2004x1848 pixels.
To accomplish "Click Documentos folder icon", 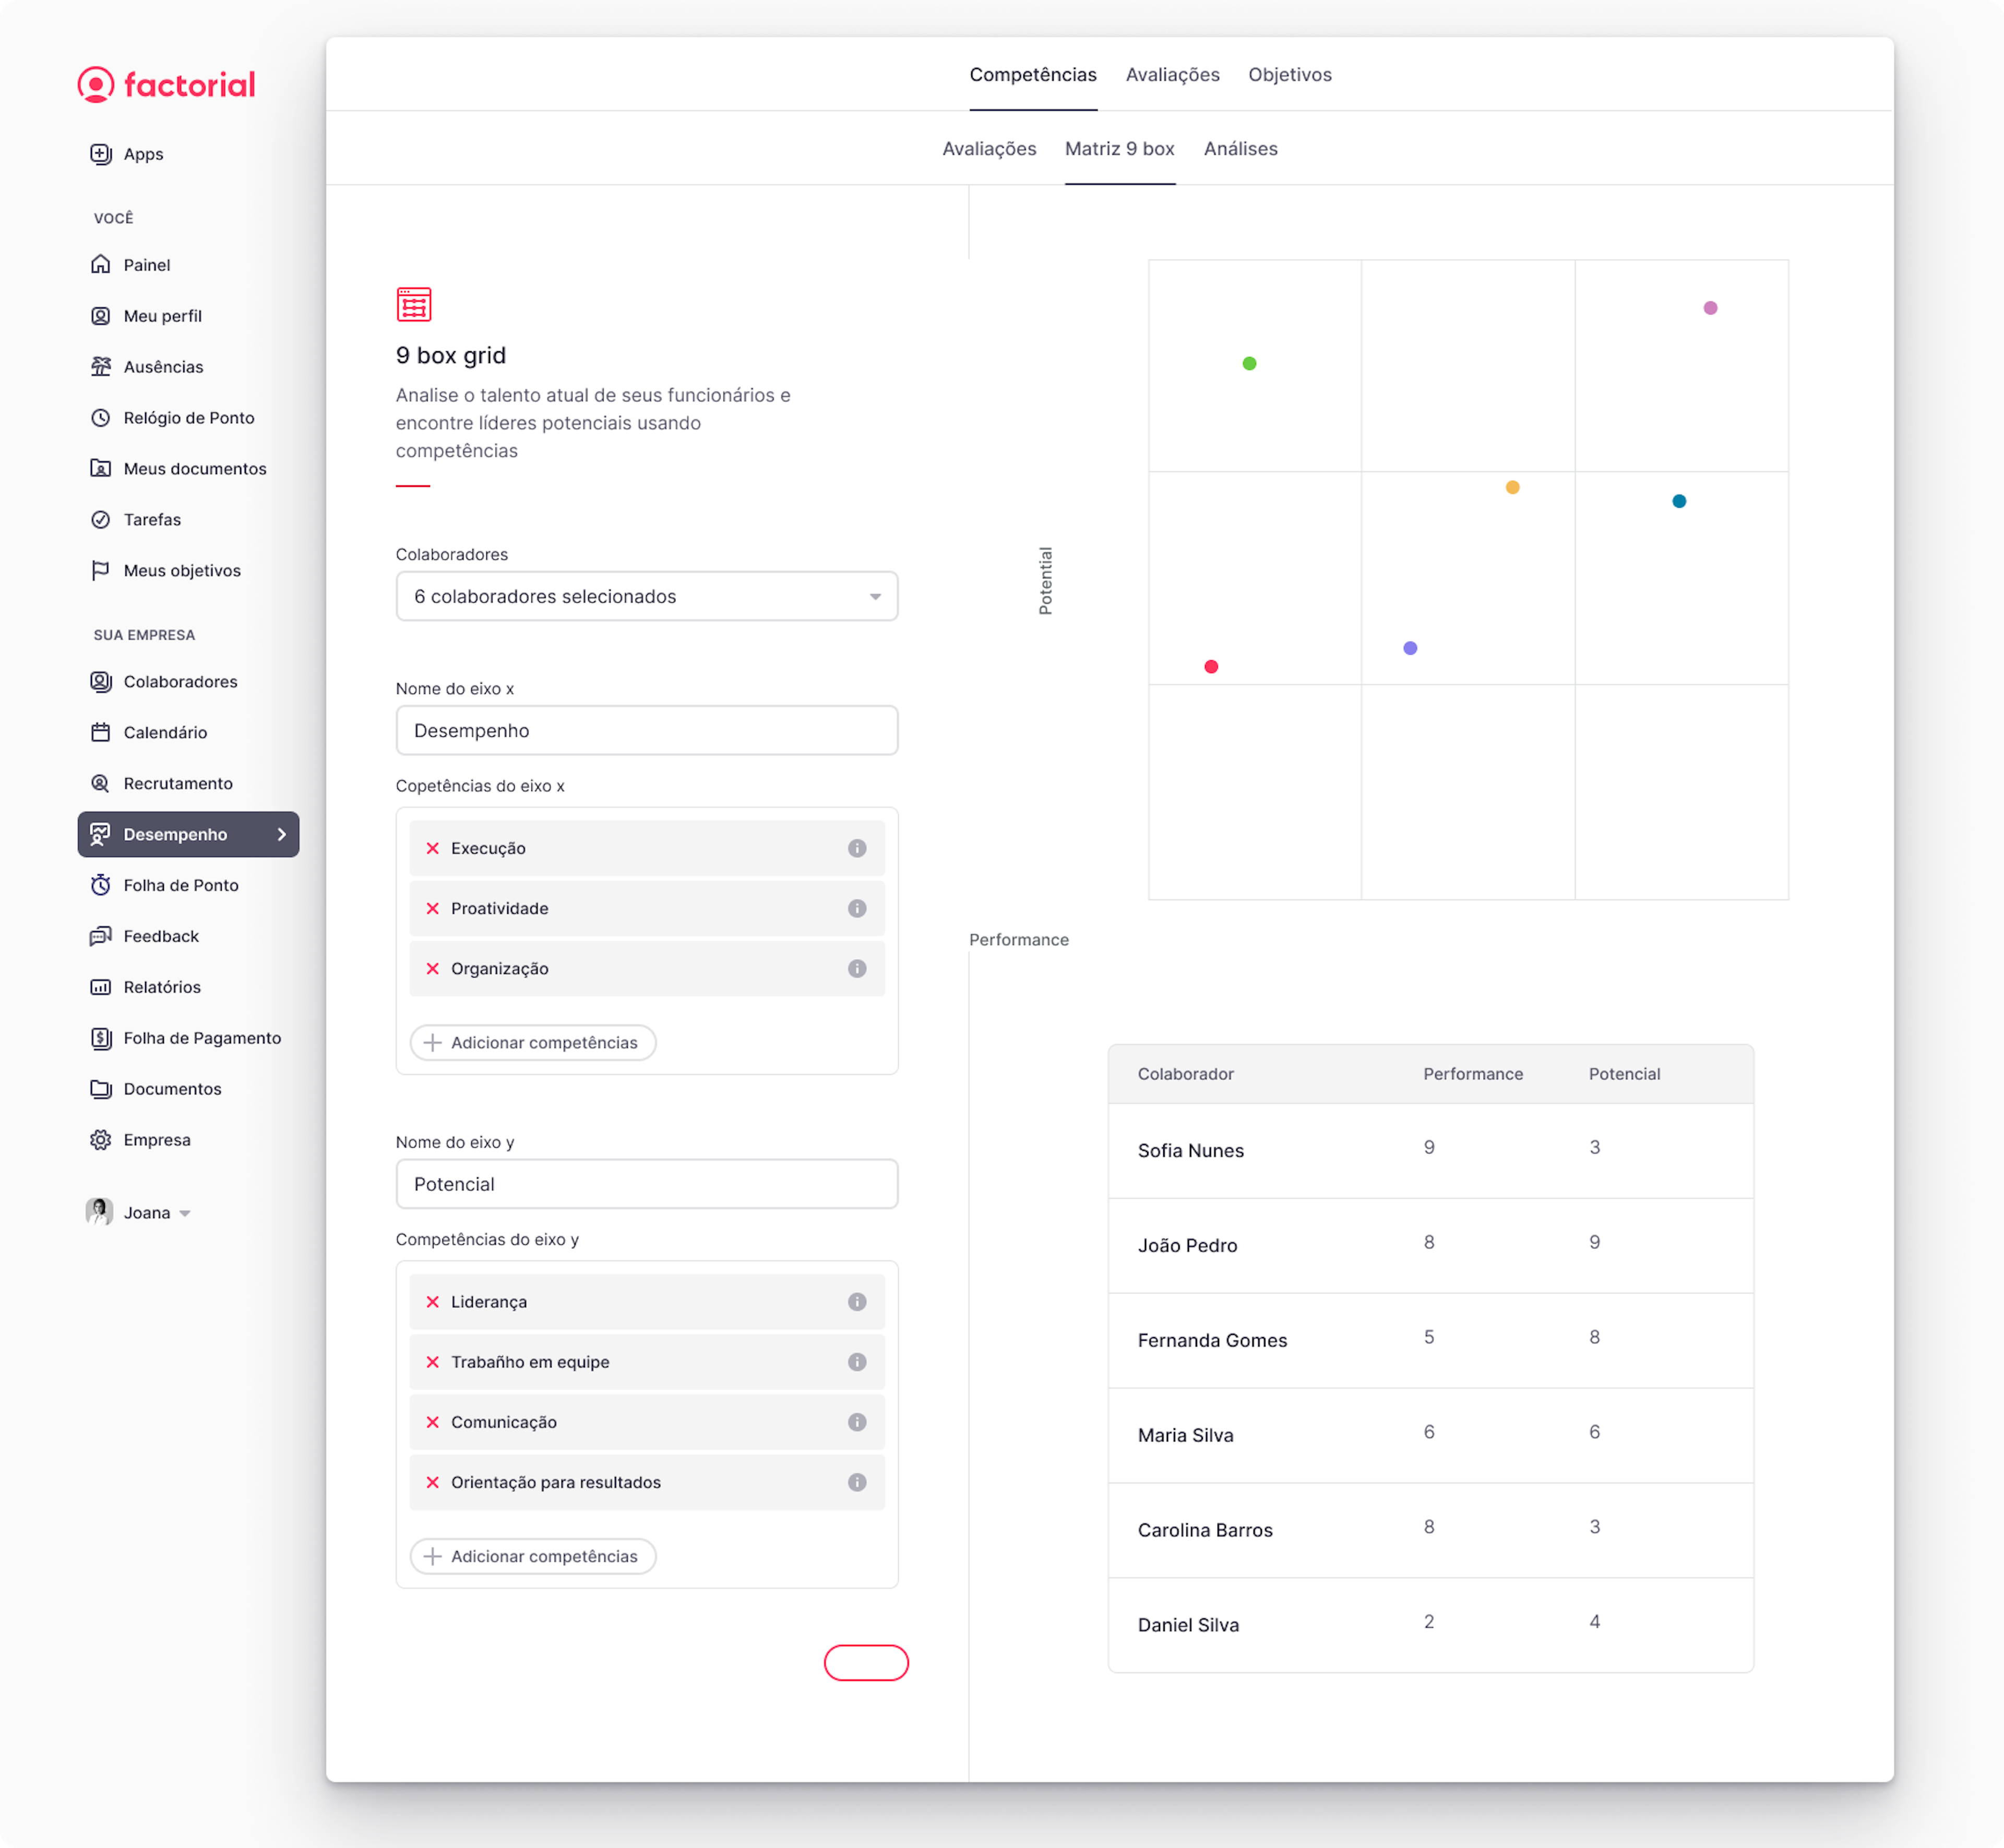I will [101, 1090].
